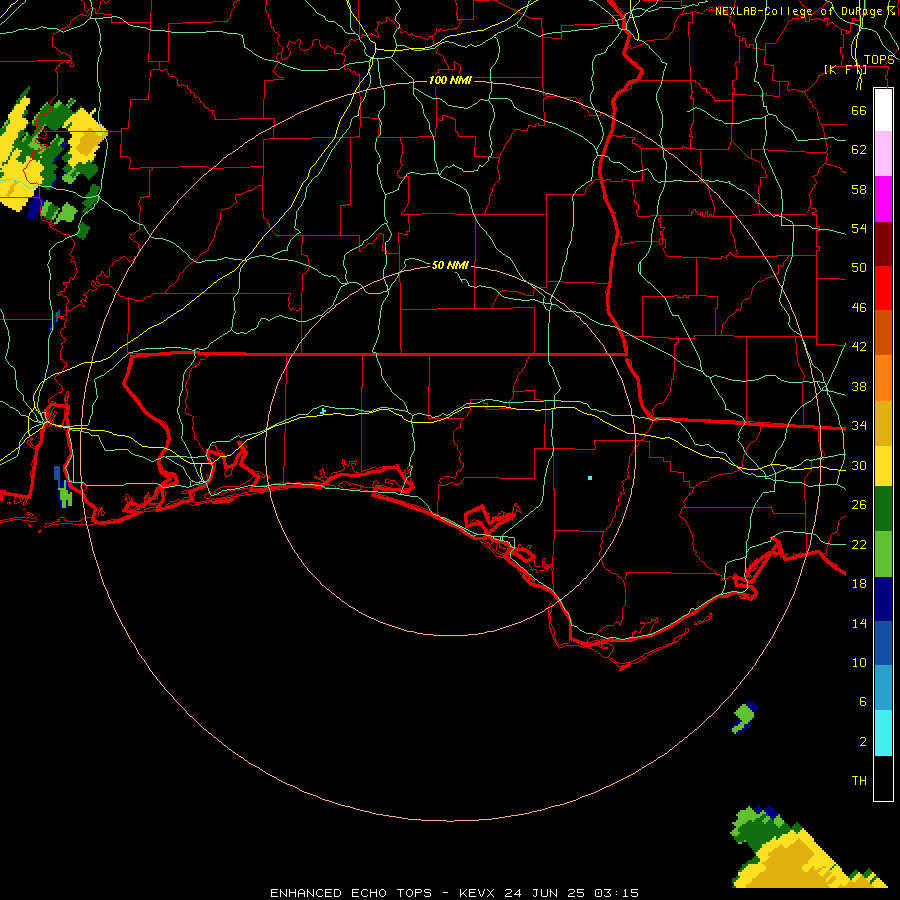This screenshot has width=900, height=900.
Task: Pick the navy blue legend swatch
Action: pos(883,599)
